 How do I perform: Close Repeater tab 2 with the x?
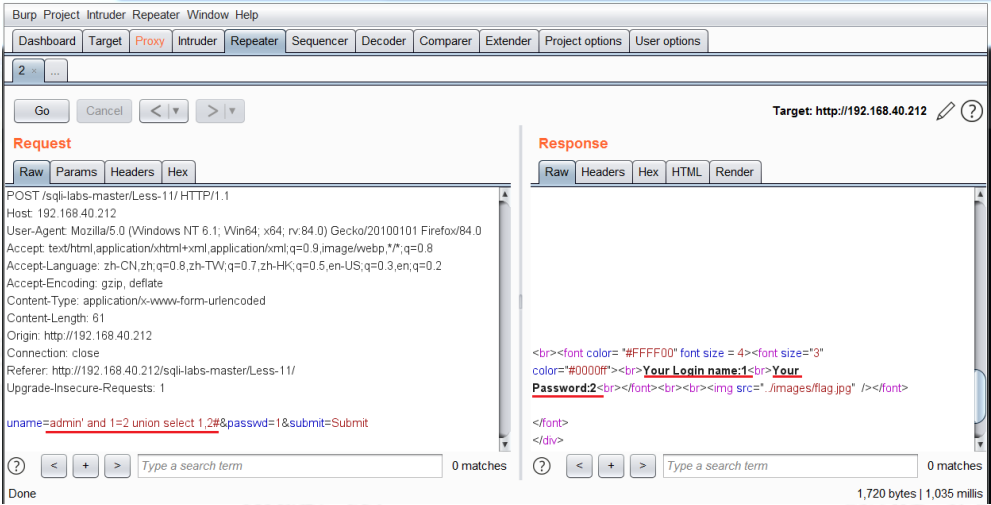tap(34, 71)
